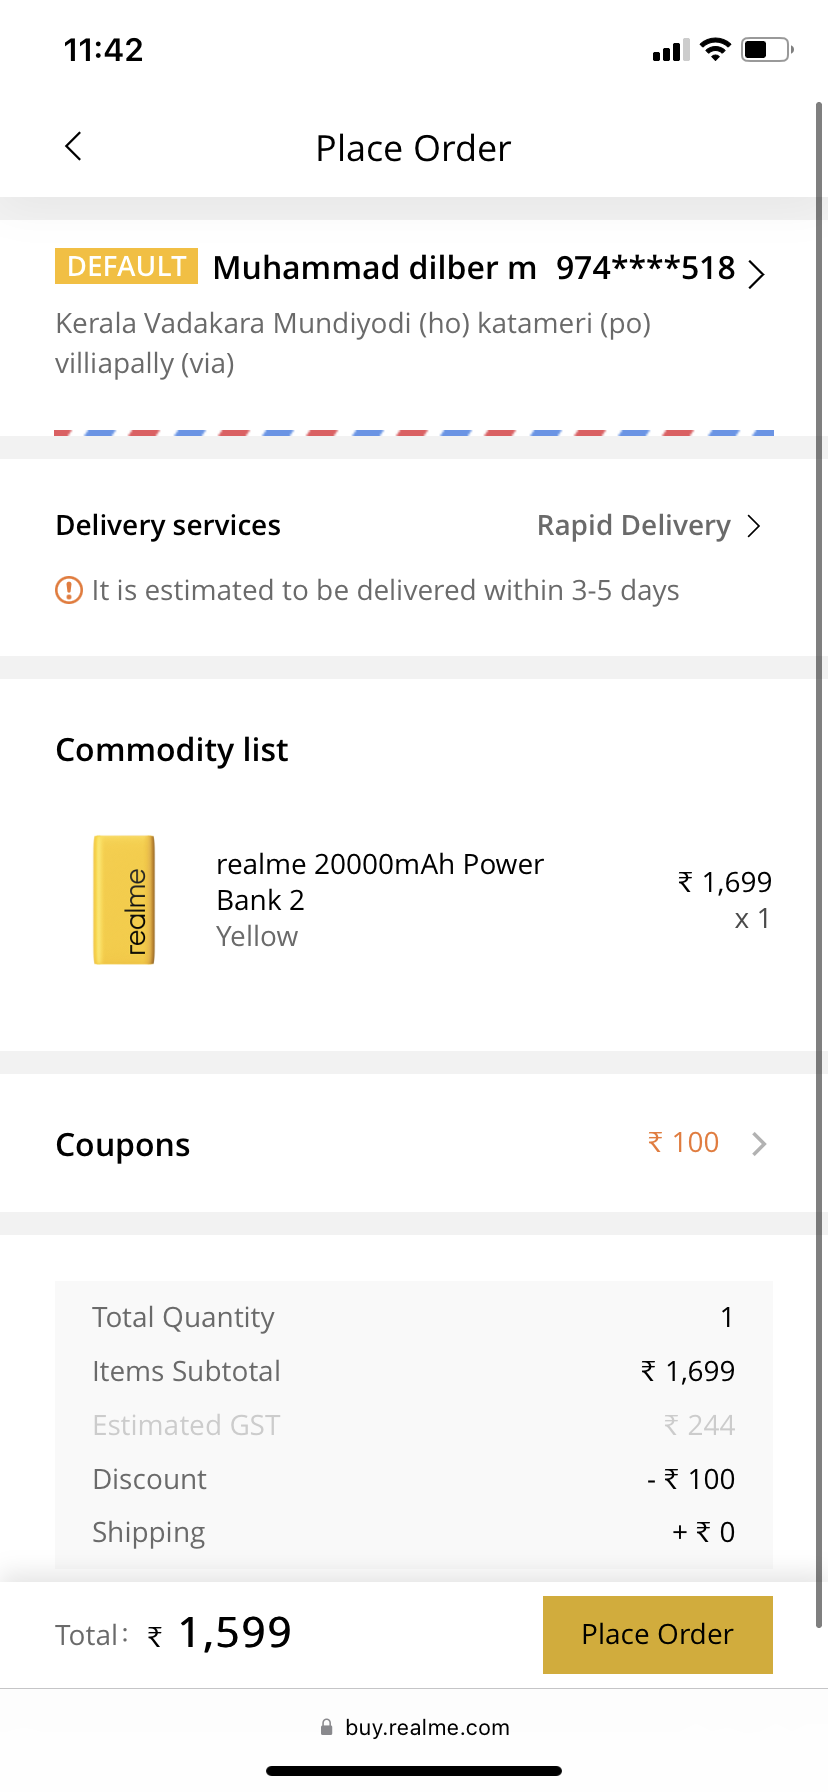Tap the battery status icon
Image resolution: width=828 pixels, height=1792 pixels.
(x=767, y=50)
